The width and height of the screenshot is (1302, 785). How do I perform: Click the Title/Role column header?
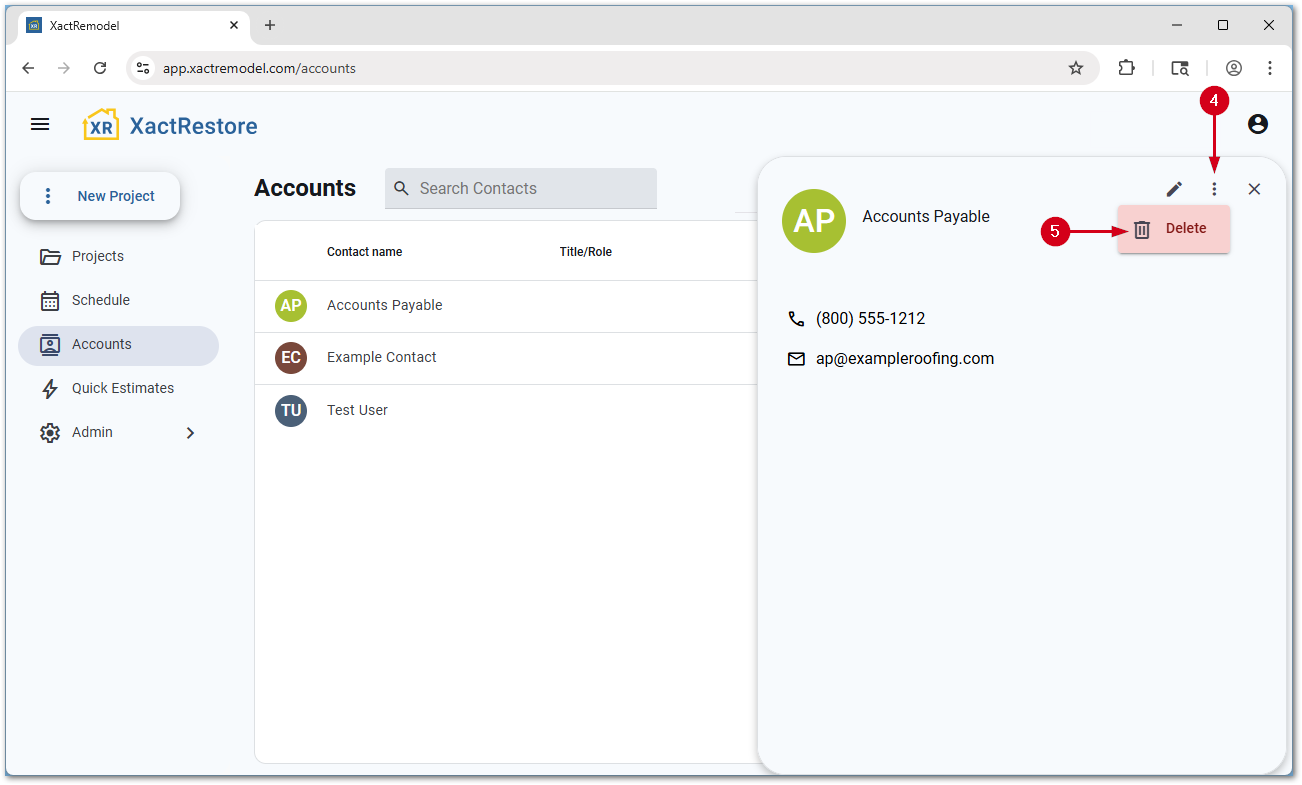click(586, 252)
